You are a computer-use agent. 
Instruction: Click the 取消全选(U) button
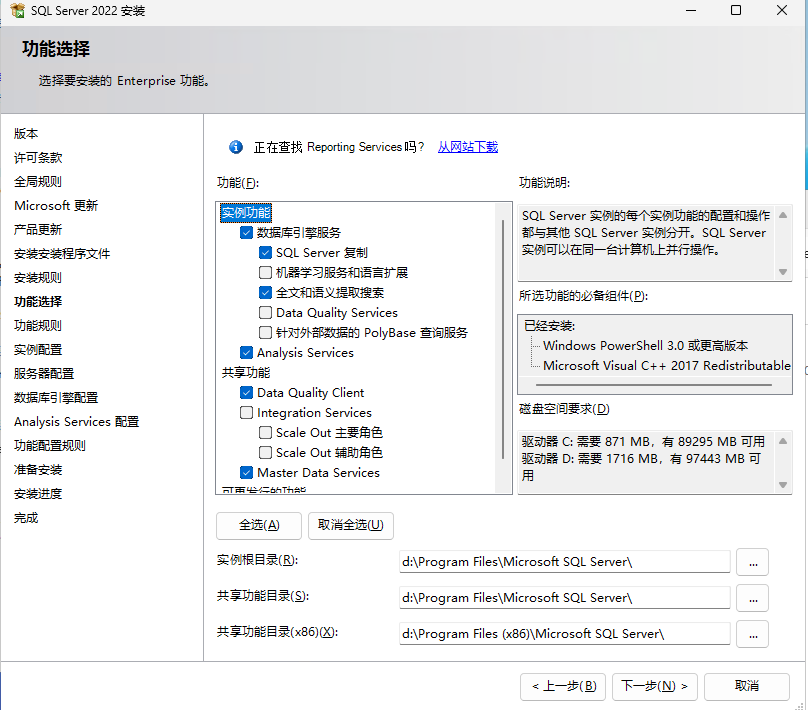[350, 526]
